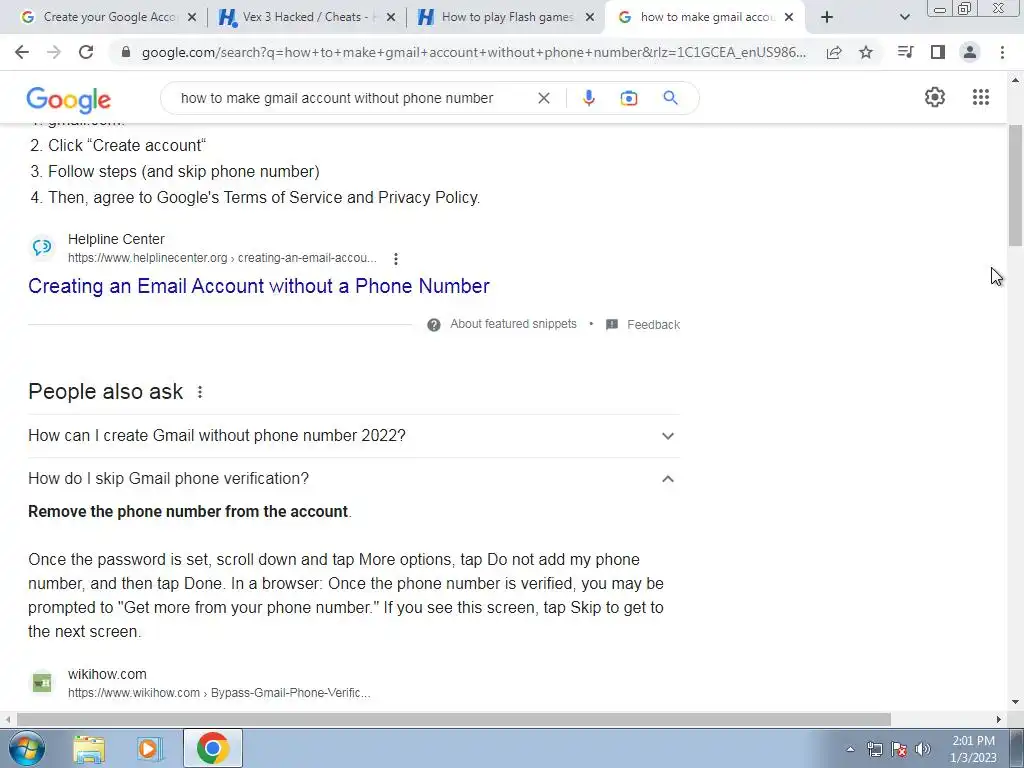Open Google apps grid
This screenshot has width=1024, height=768.
[x=980, y=97]
